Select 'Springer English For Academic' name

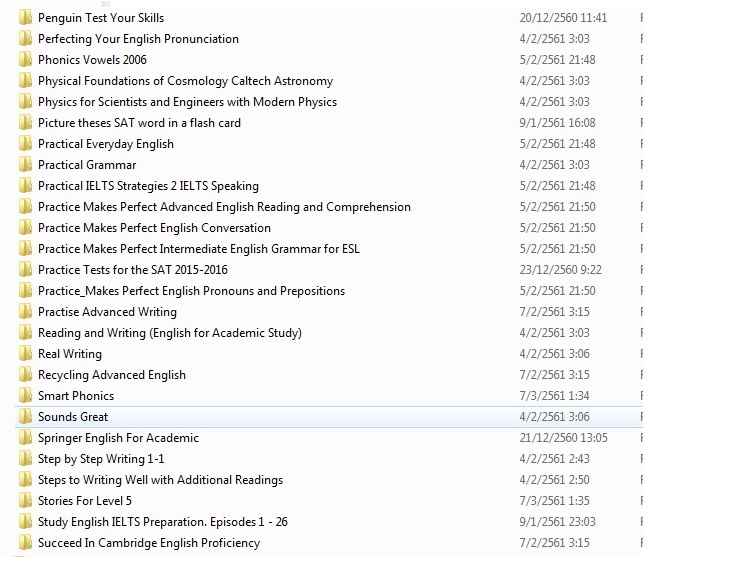pyautogui.click(x=118, y=439)
